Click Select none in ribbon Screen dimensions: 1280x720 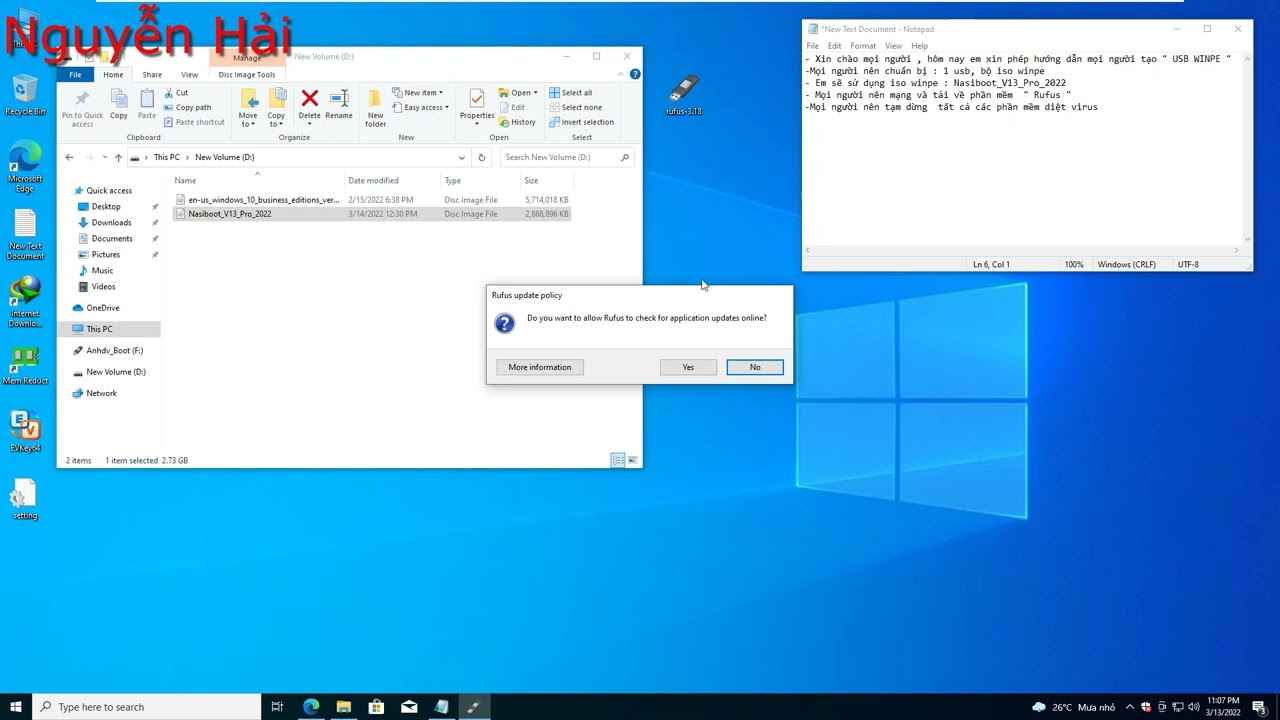575,107
